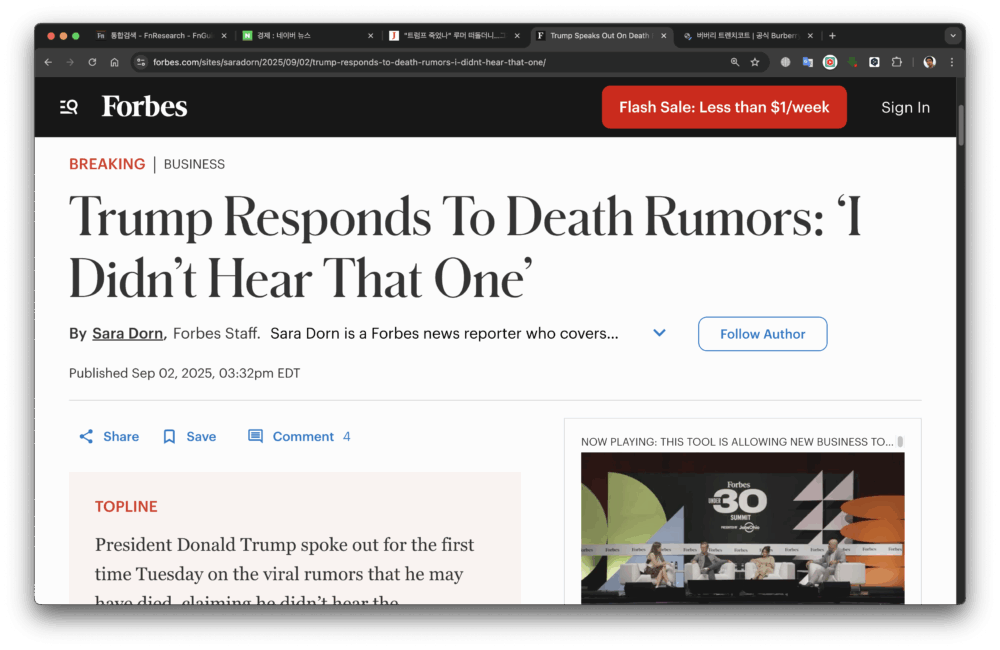Open the Chrome three-dot menu

coord(952,62)
